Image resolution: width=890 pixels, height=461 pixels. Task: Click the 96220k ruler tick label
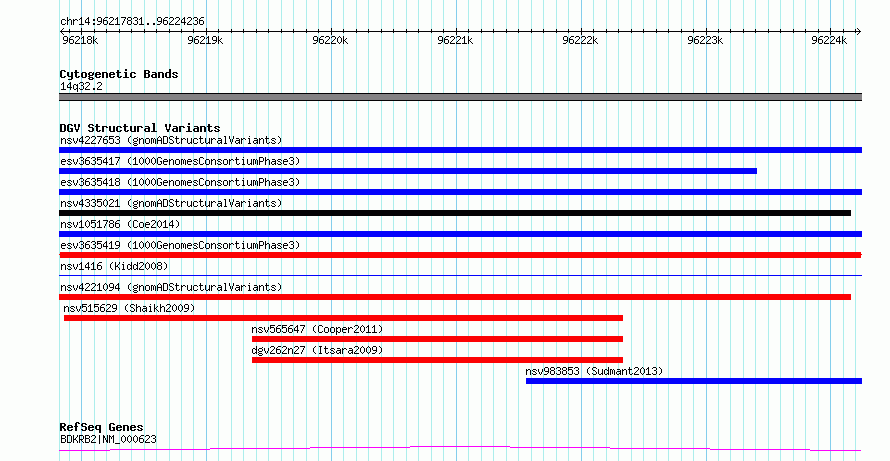[330, 41]
